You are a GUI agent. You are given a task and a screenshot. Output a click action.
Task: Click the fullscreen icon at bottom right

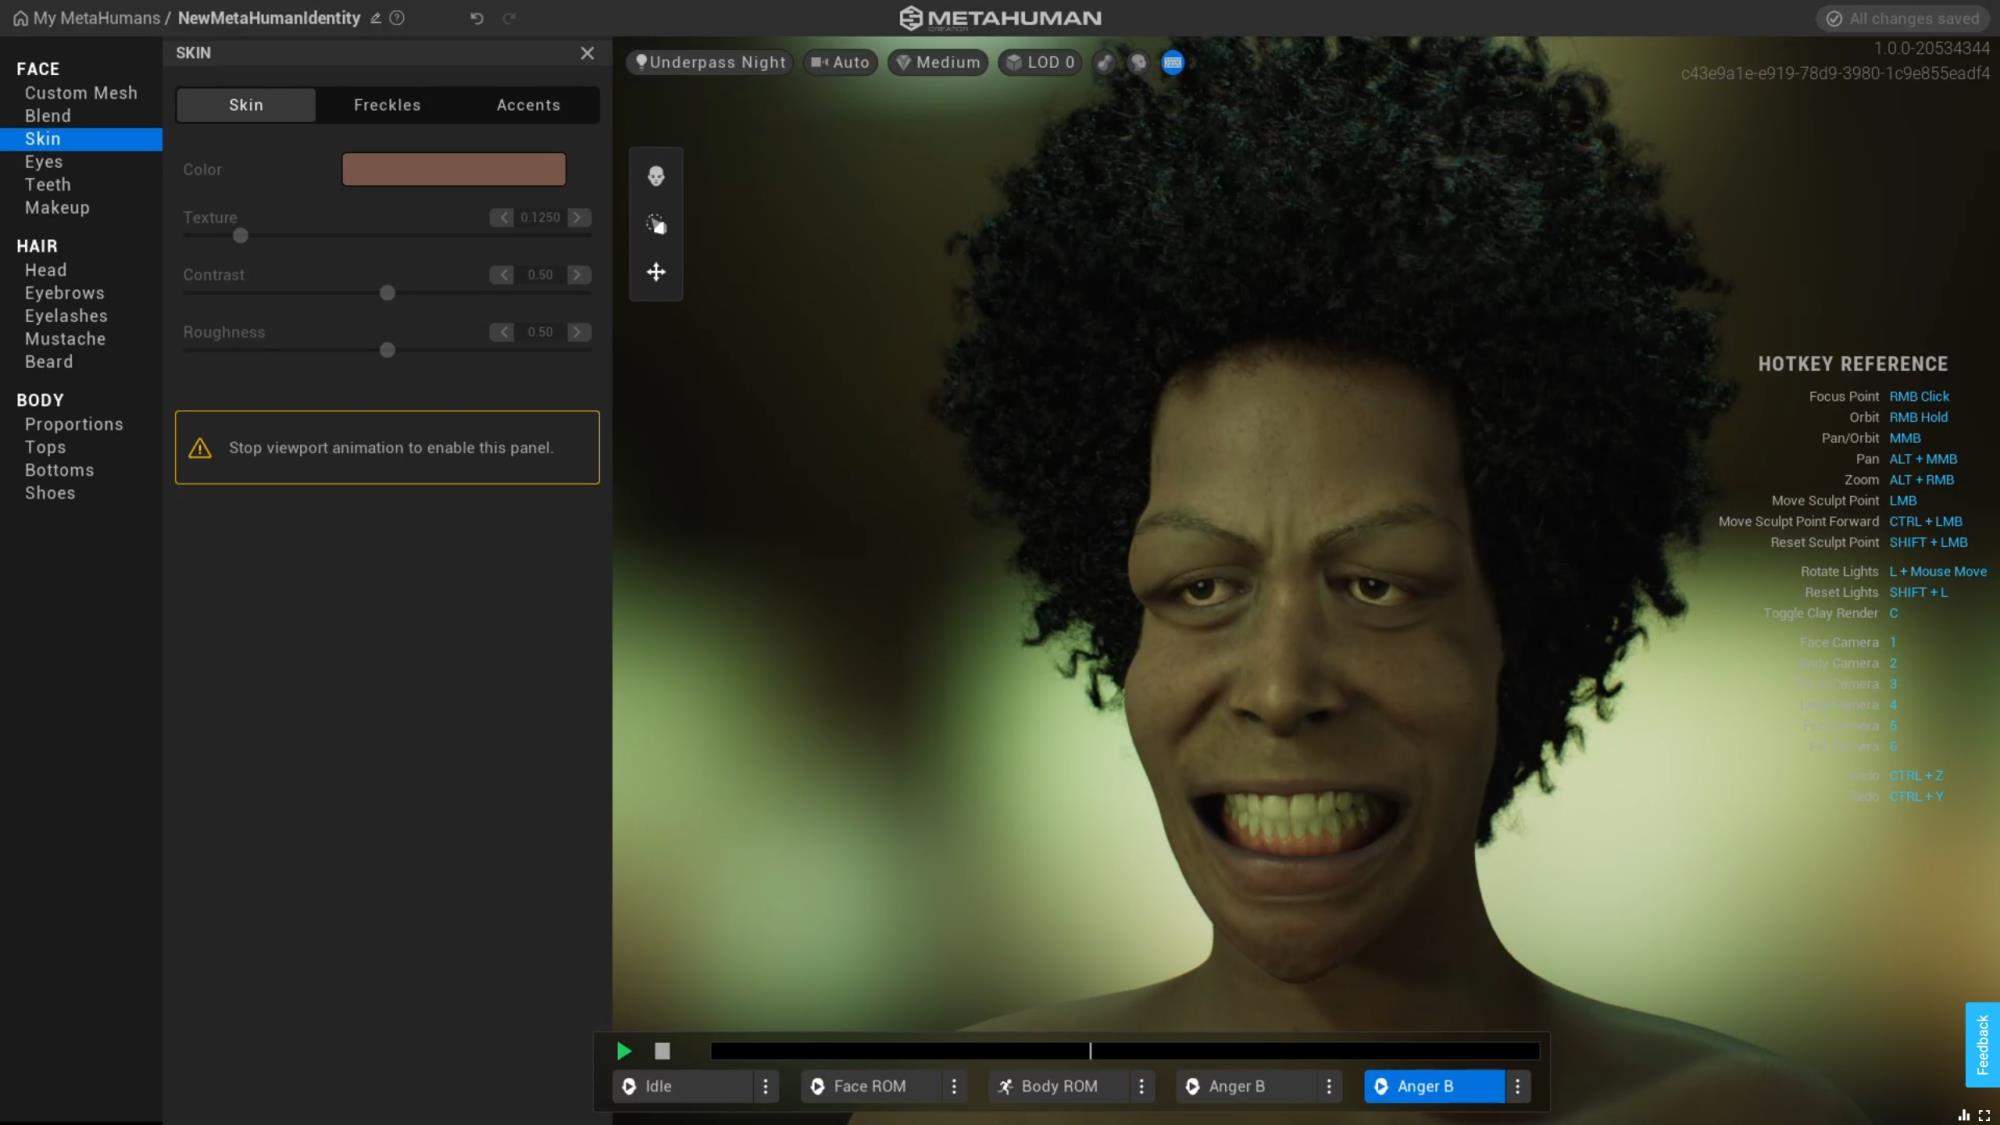point(1985,1115)
